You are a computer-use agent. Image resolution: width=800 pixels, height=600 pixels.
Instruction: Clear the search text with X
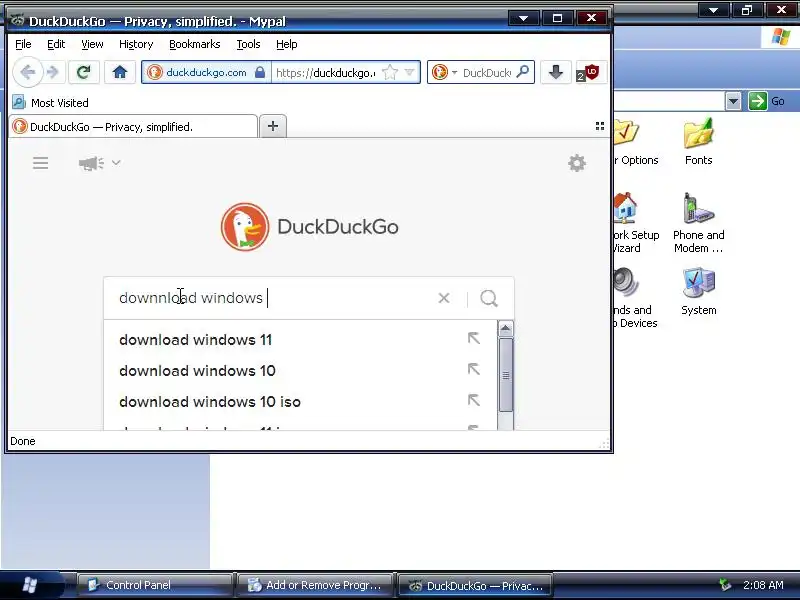click(444, 298)
